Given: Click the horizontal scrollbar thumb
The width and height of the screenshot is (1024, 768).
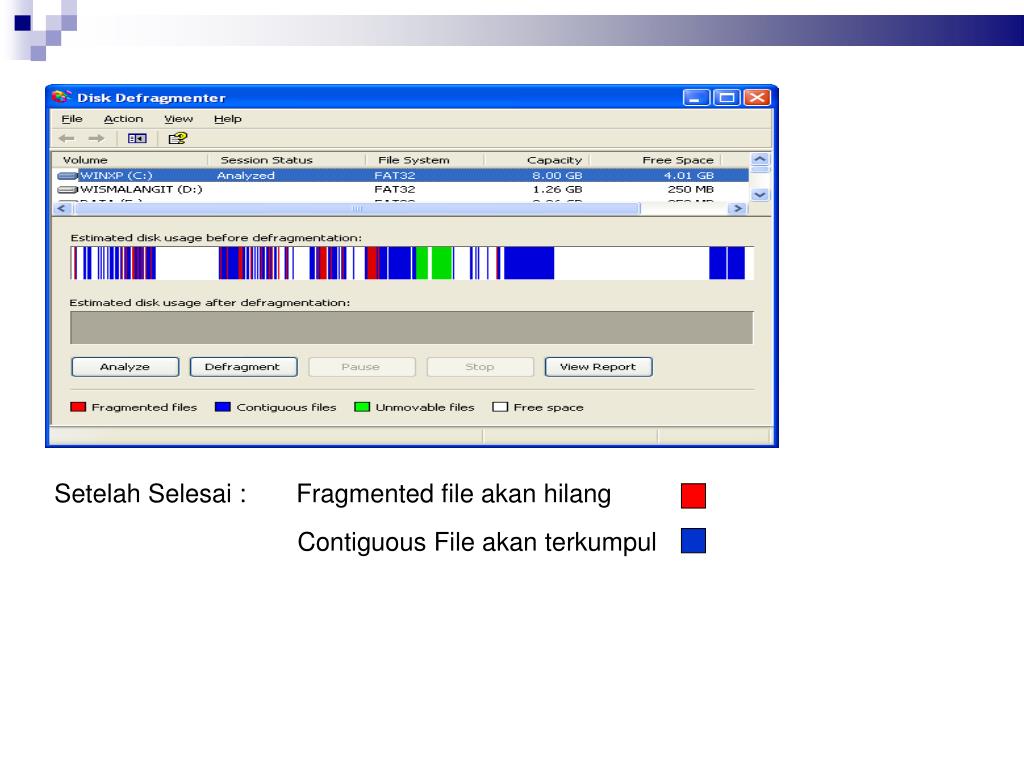Looking at the screenshot, I should point(357,208).
